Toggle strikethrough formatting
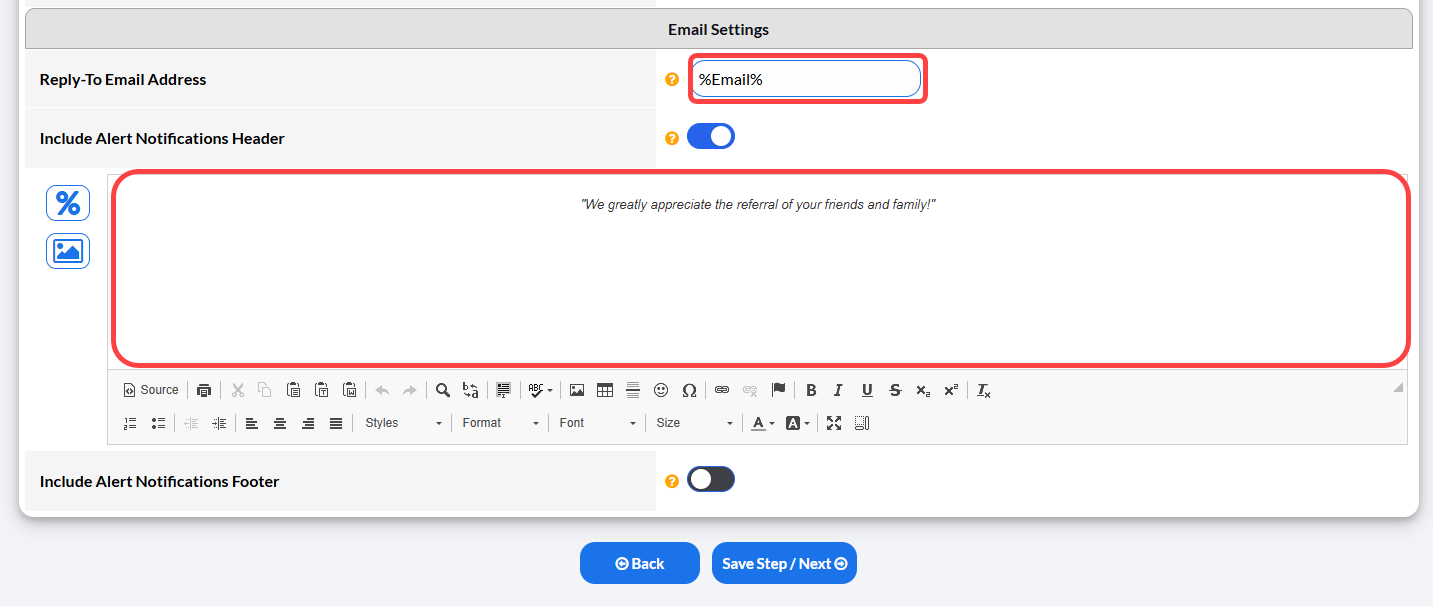 895,390
